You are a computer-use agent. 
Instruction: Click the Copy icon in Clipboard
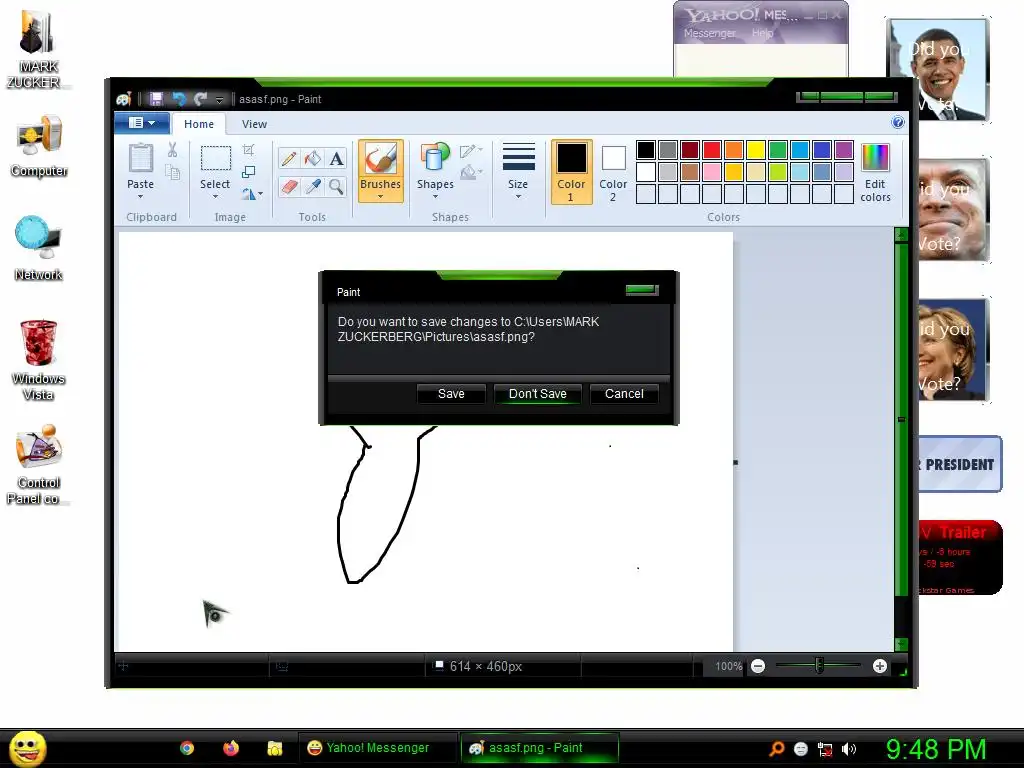pos(172,172)
